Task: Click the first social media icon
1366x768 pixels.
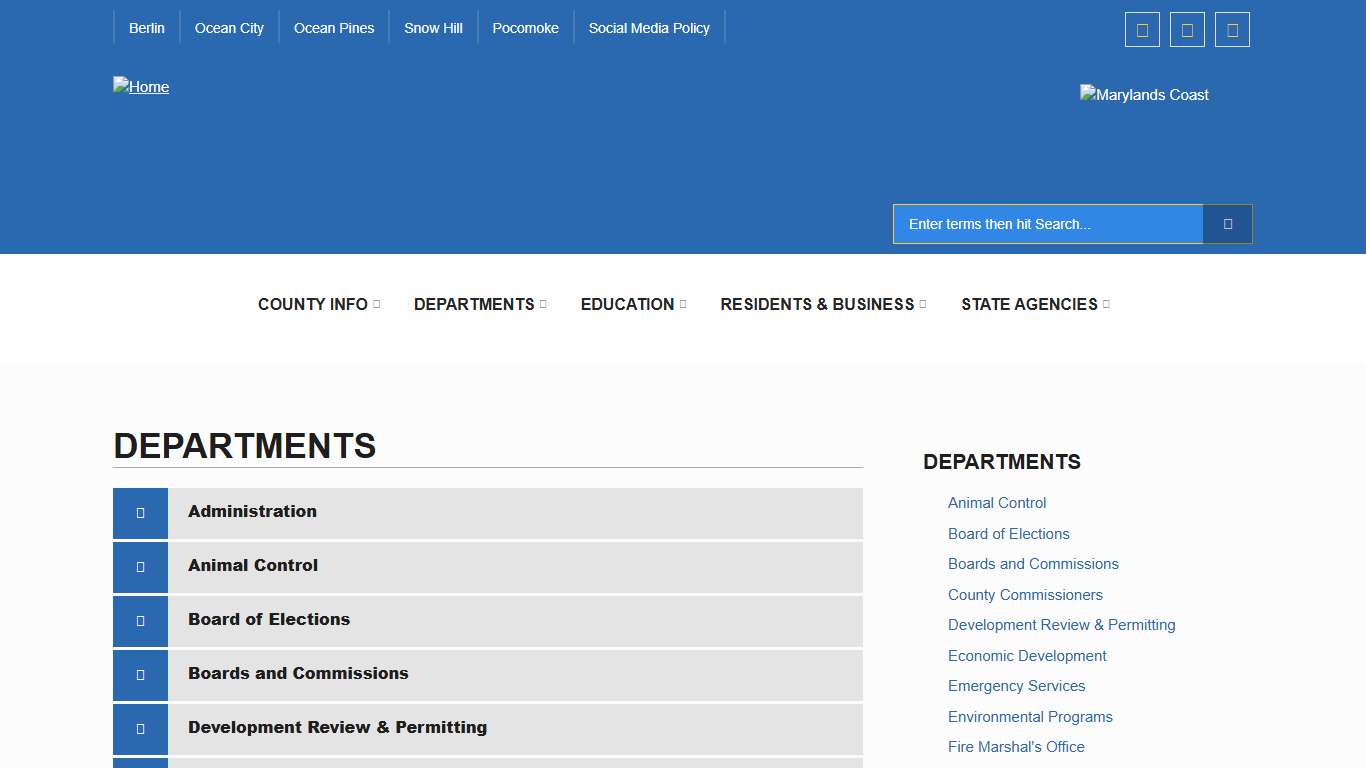Action: 1142,29
